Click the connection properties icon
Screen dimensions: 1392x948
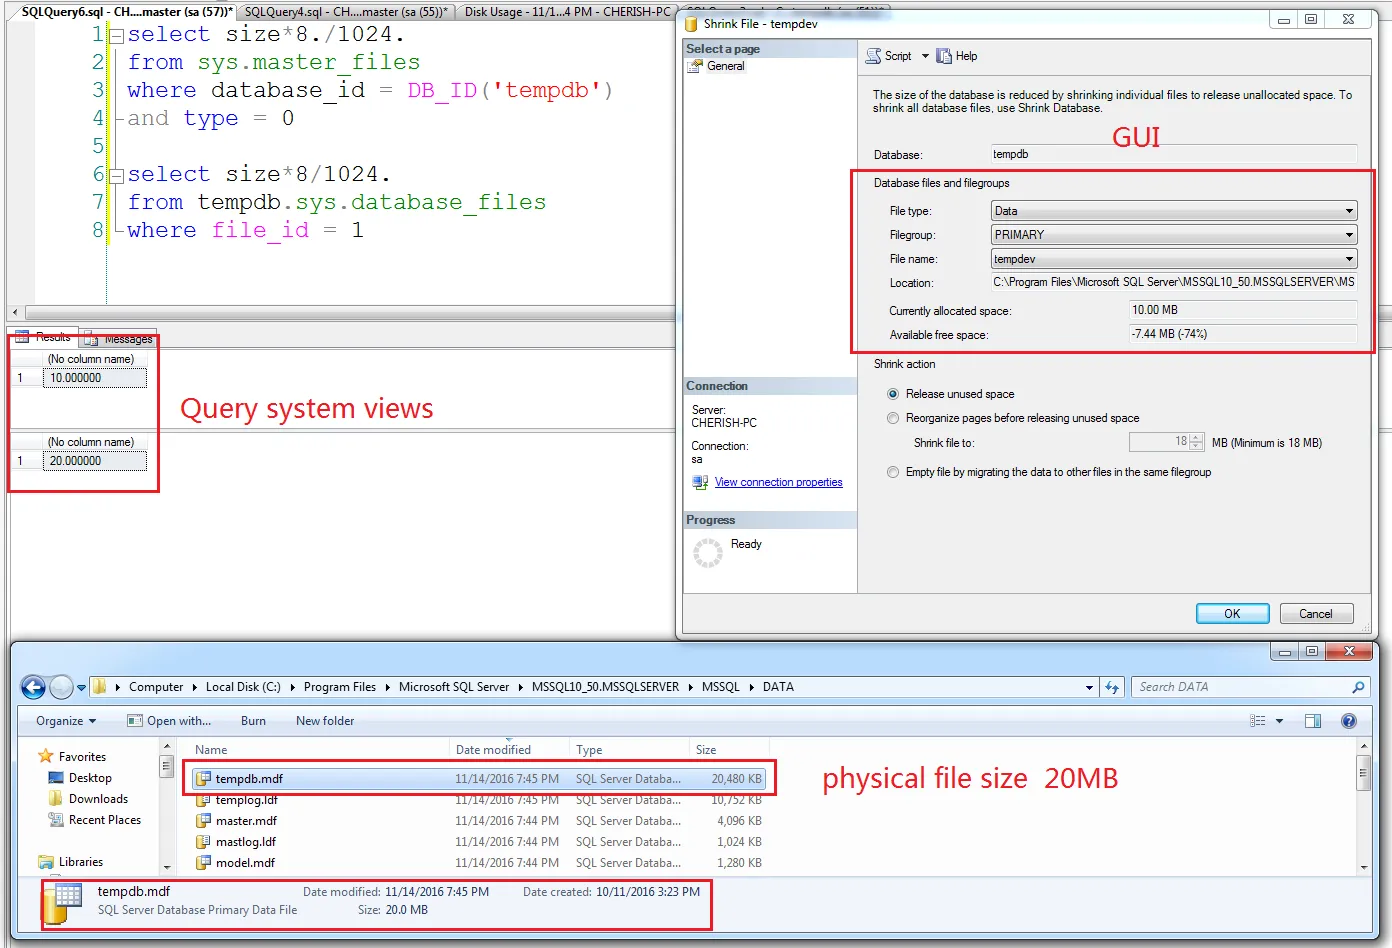(x=700, y=482)
